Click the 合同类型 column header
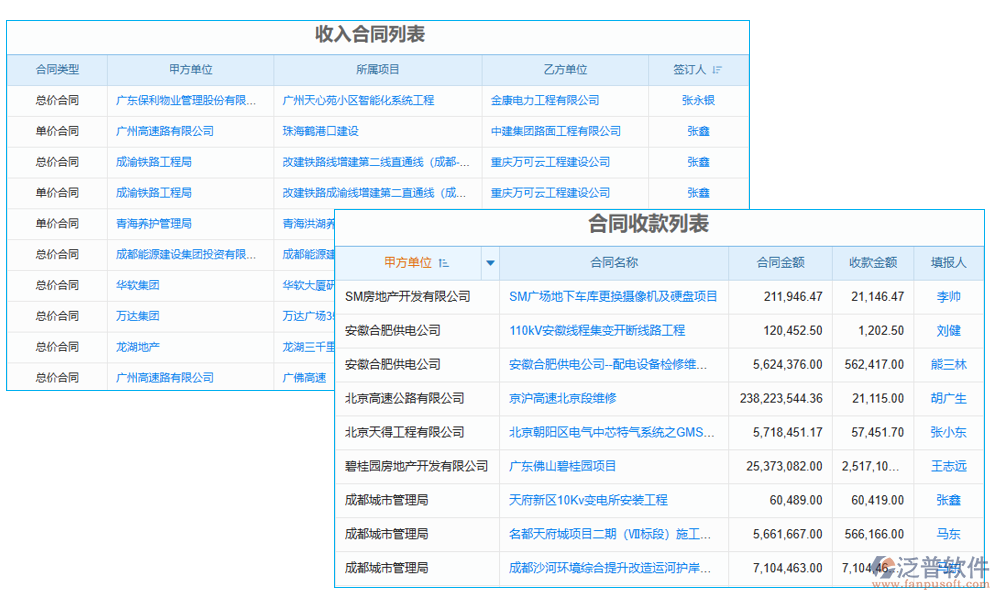 56,69
